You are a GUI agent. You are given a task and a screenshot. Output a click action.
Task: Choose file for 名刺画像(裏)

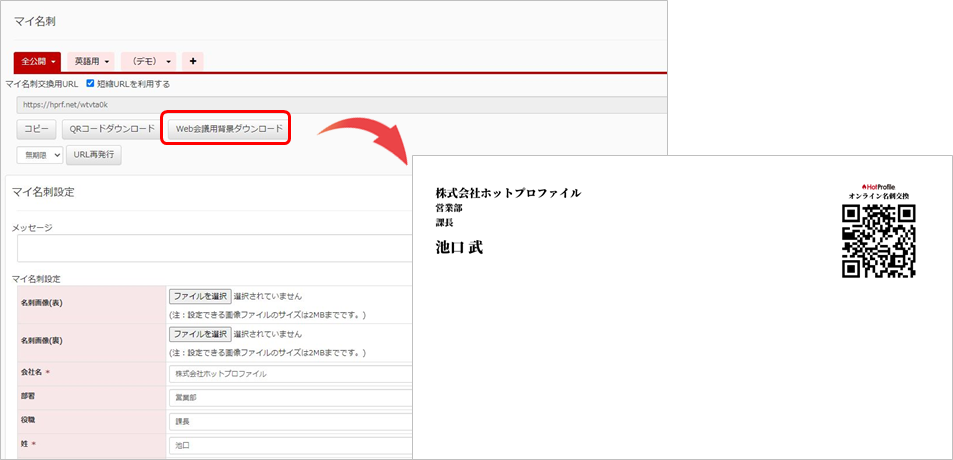click(x=199, y=334)
